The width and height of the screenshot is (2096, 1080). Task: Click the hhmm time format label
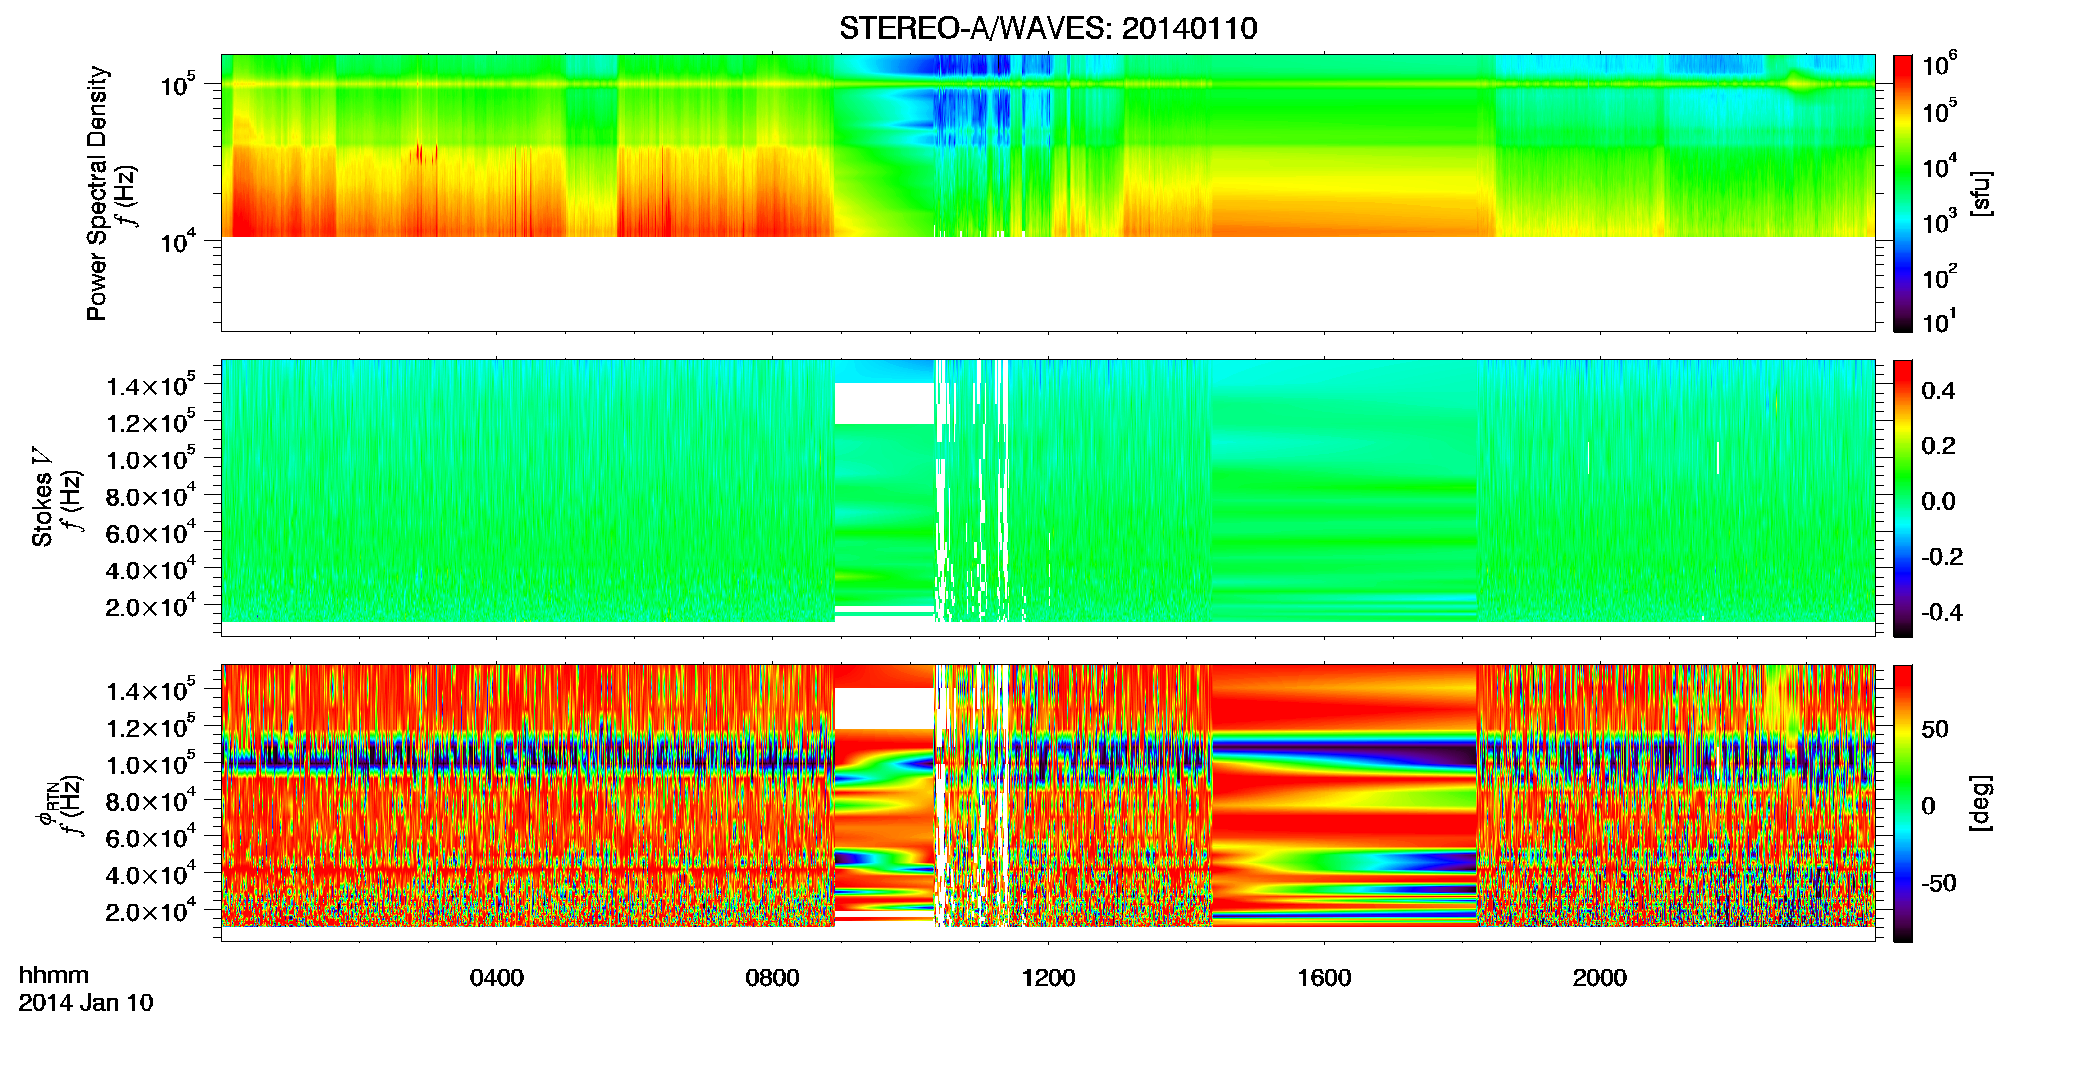tap(54, 976)
